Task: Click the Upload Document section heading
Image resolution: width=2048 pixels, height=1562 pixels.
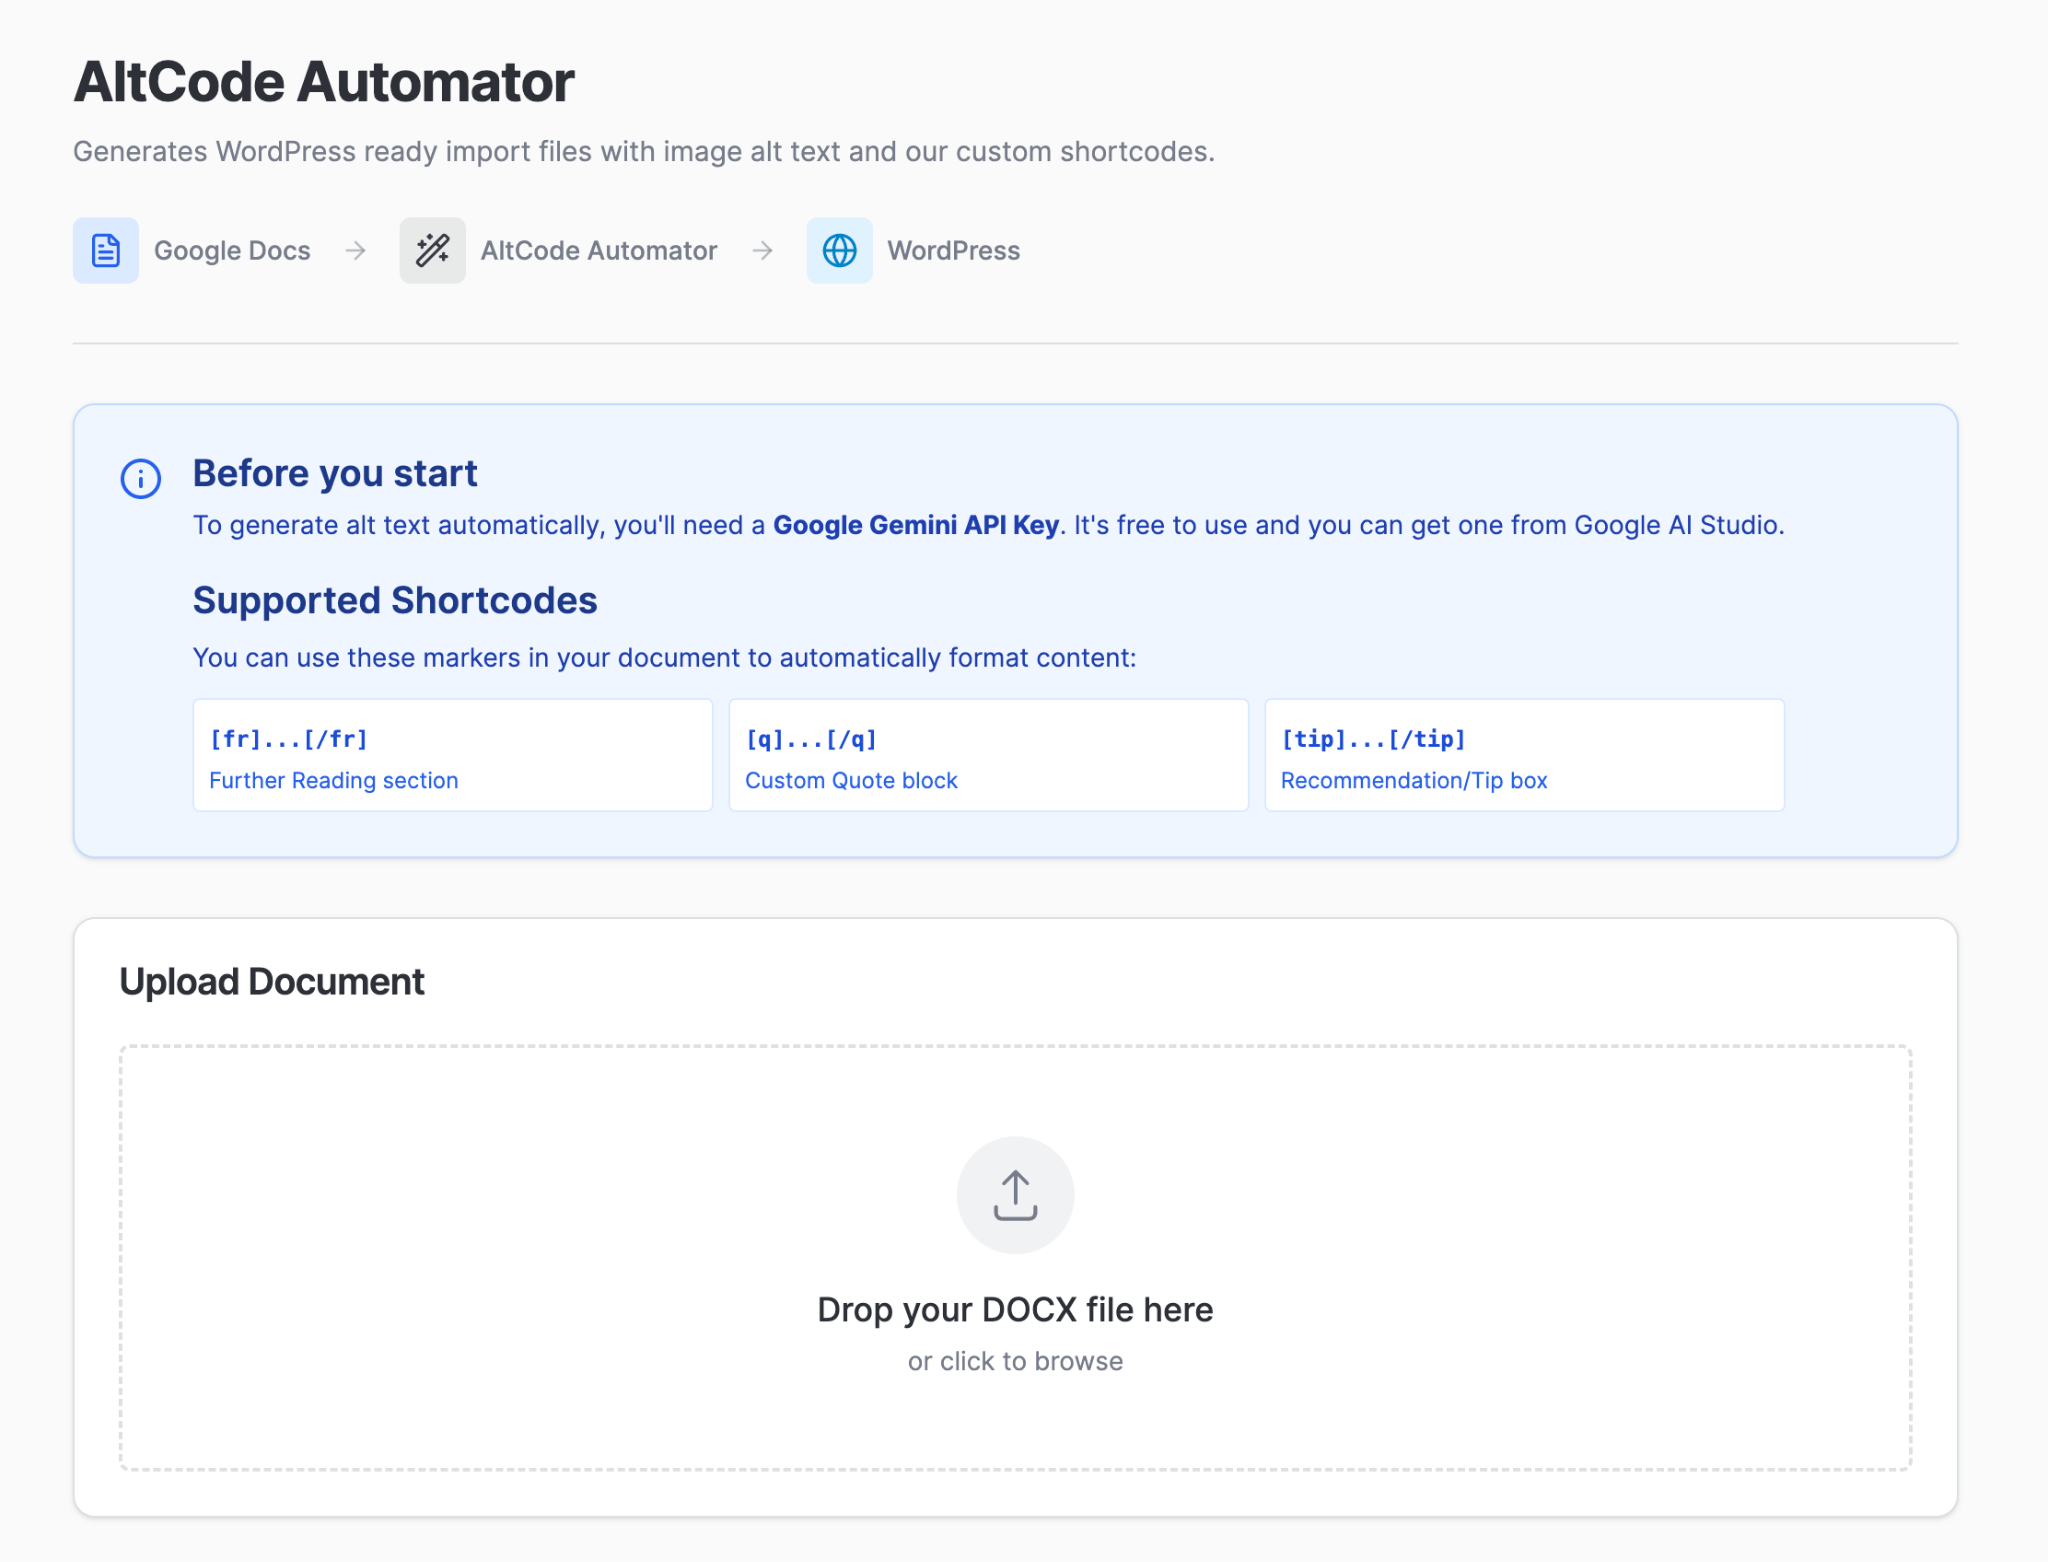Action: [272, 981]
